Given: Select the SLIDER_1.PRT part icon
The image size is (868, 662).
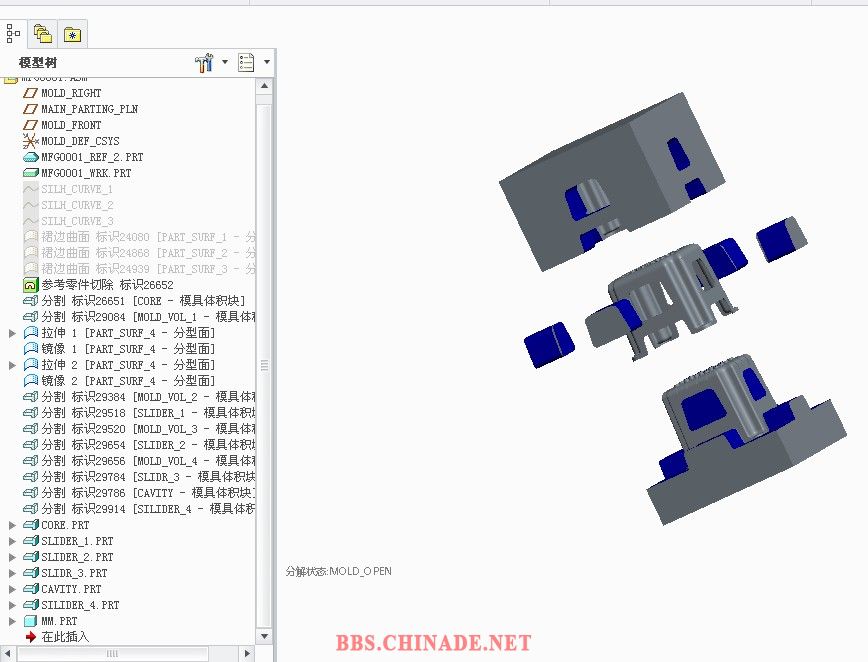Looking at the screenshot, I should (x=30, y=541).
